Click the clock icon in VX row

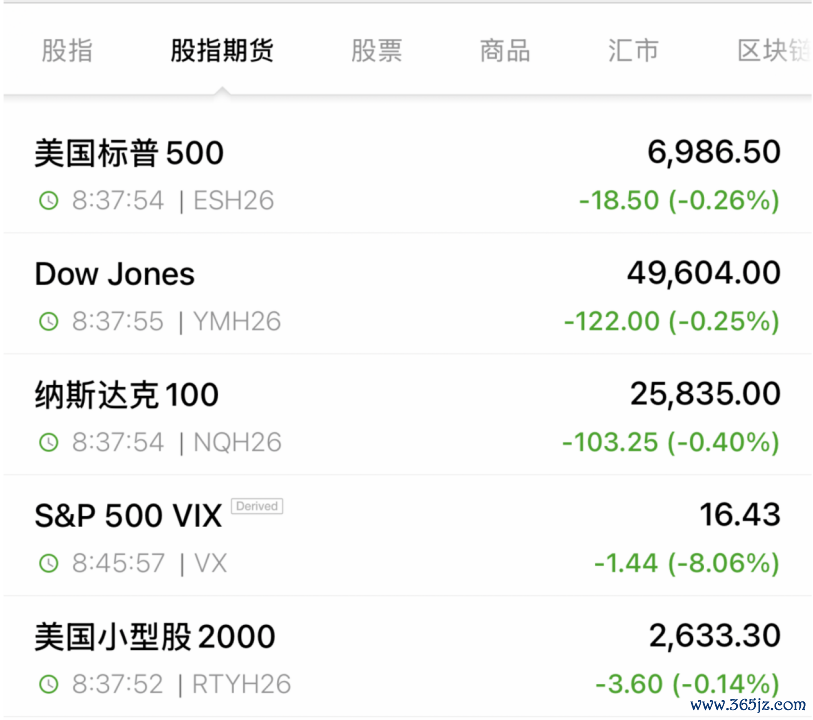tap(48, 564)
